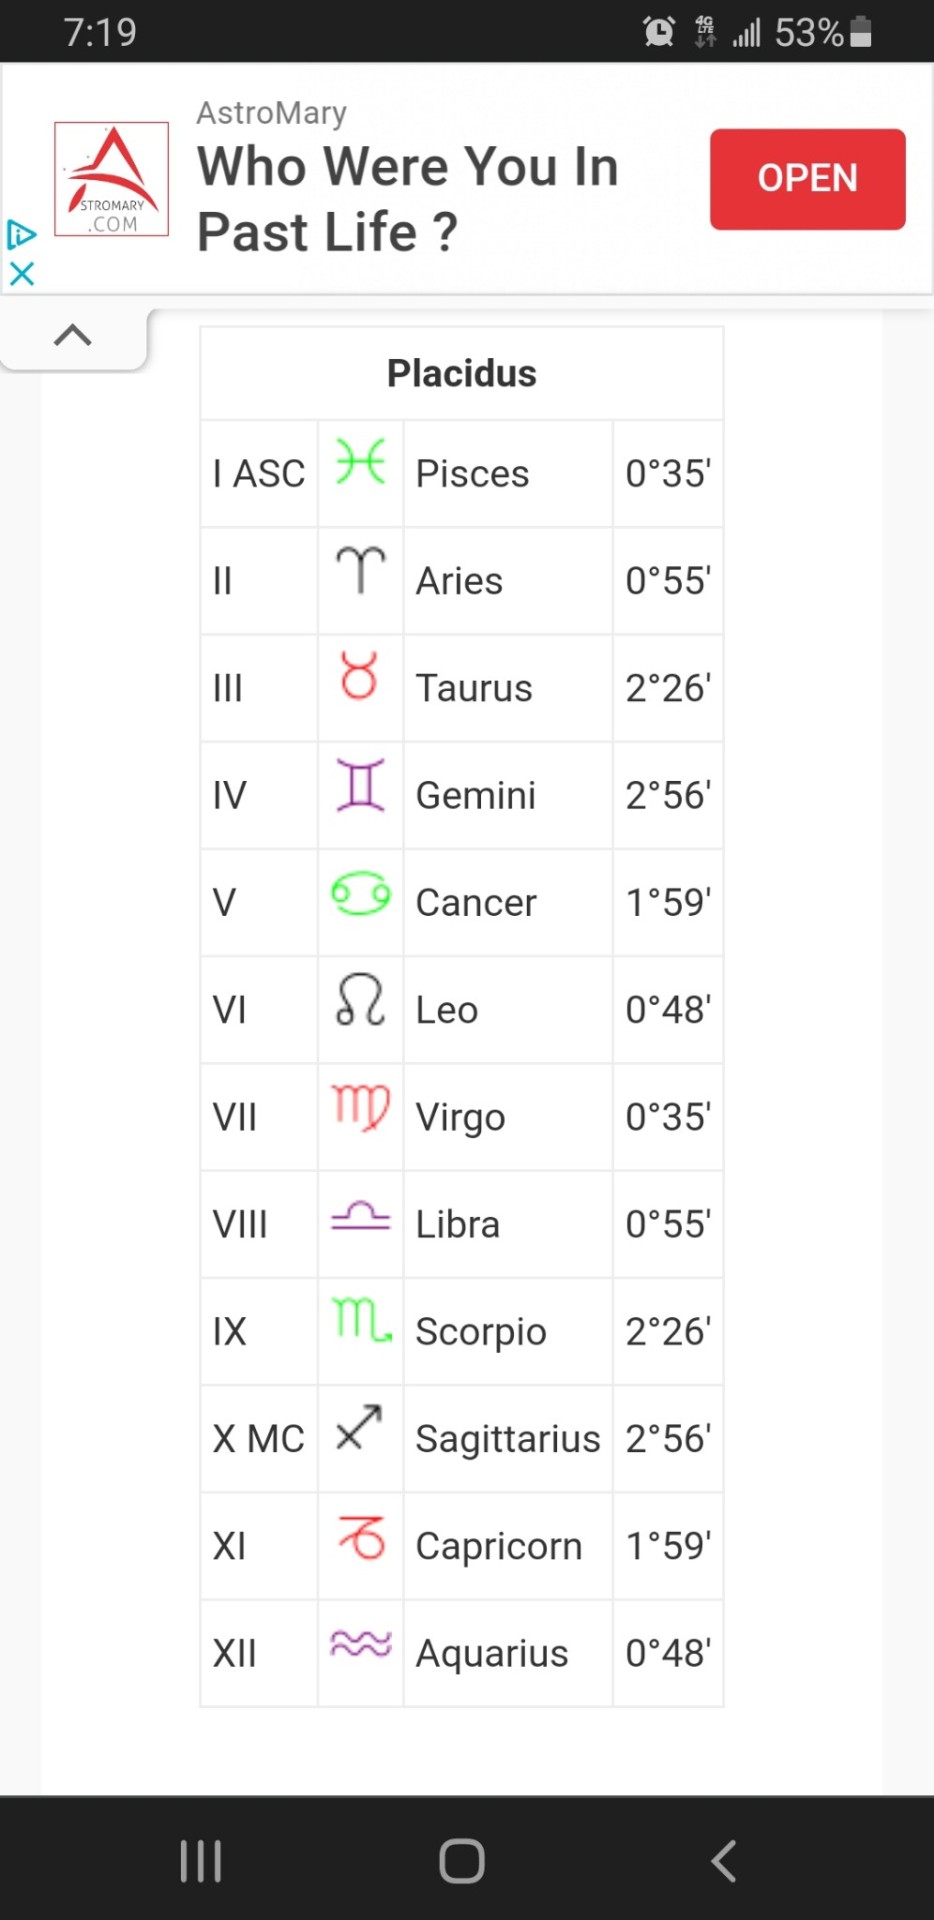Open the AstroMary past life ad headline
The width and height of the screenshot is (934, 1920).
click(x=408, y=199)
